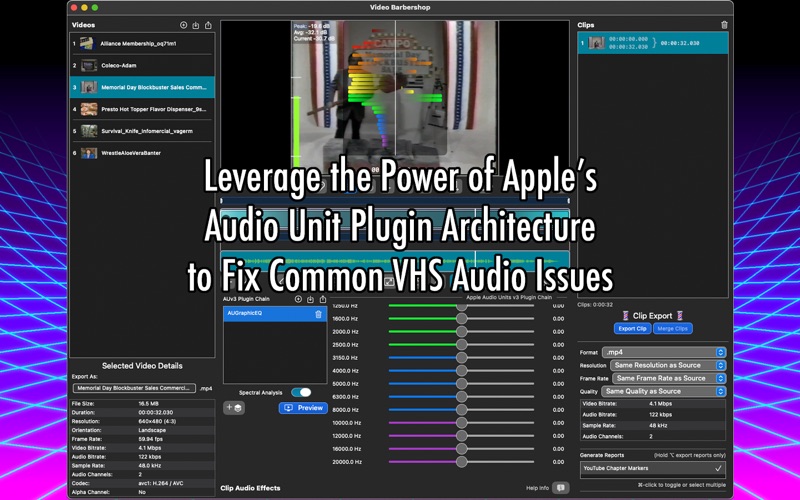Image resolution: width=800 pixels, height=500 pixels.
Task: Adjust the 2500.0 Hz EQ slider
Action: [461, 345]
